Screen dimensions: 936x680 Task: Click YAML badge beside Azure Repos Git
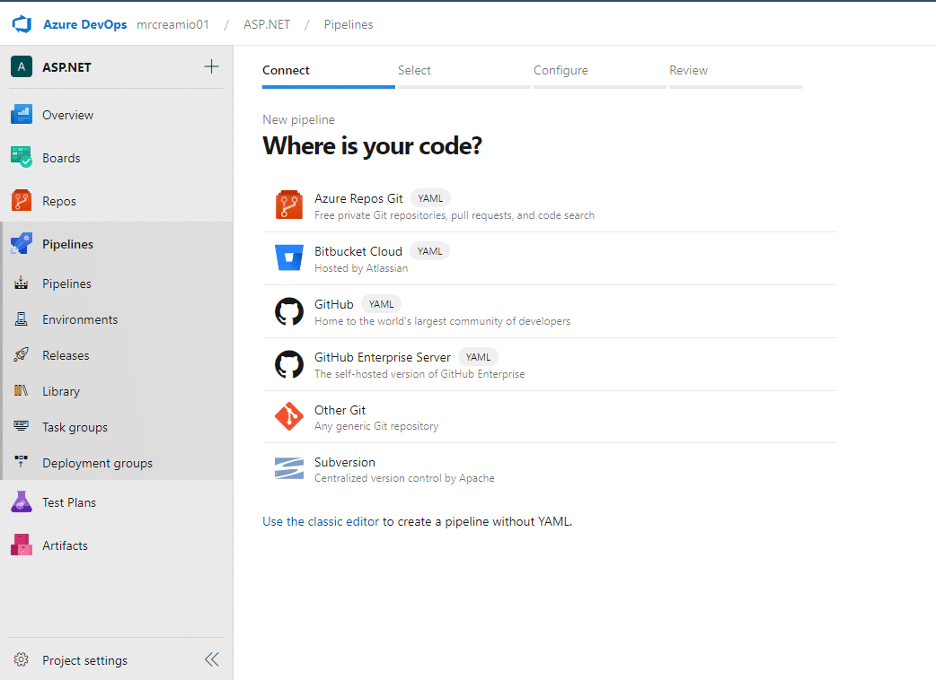point(430,198)
